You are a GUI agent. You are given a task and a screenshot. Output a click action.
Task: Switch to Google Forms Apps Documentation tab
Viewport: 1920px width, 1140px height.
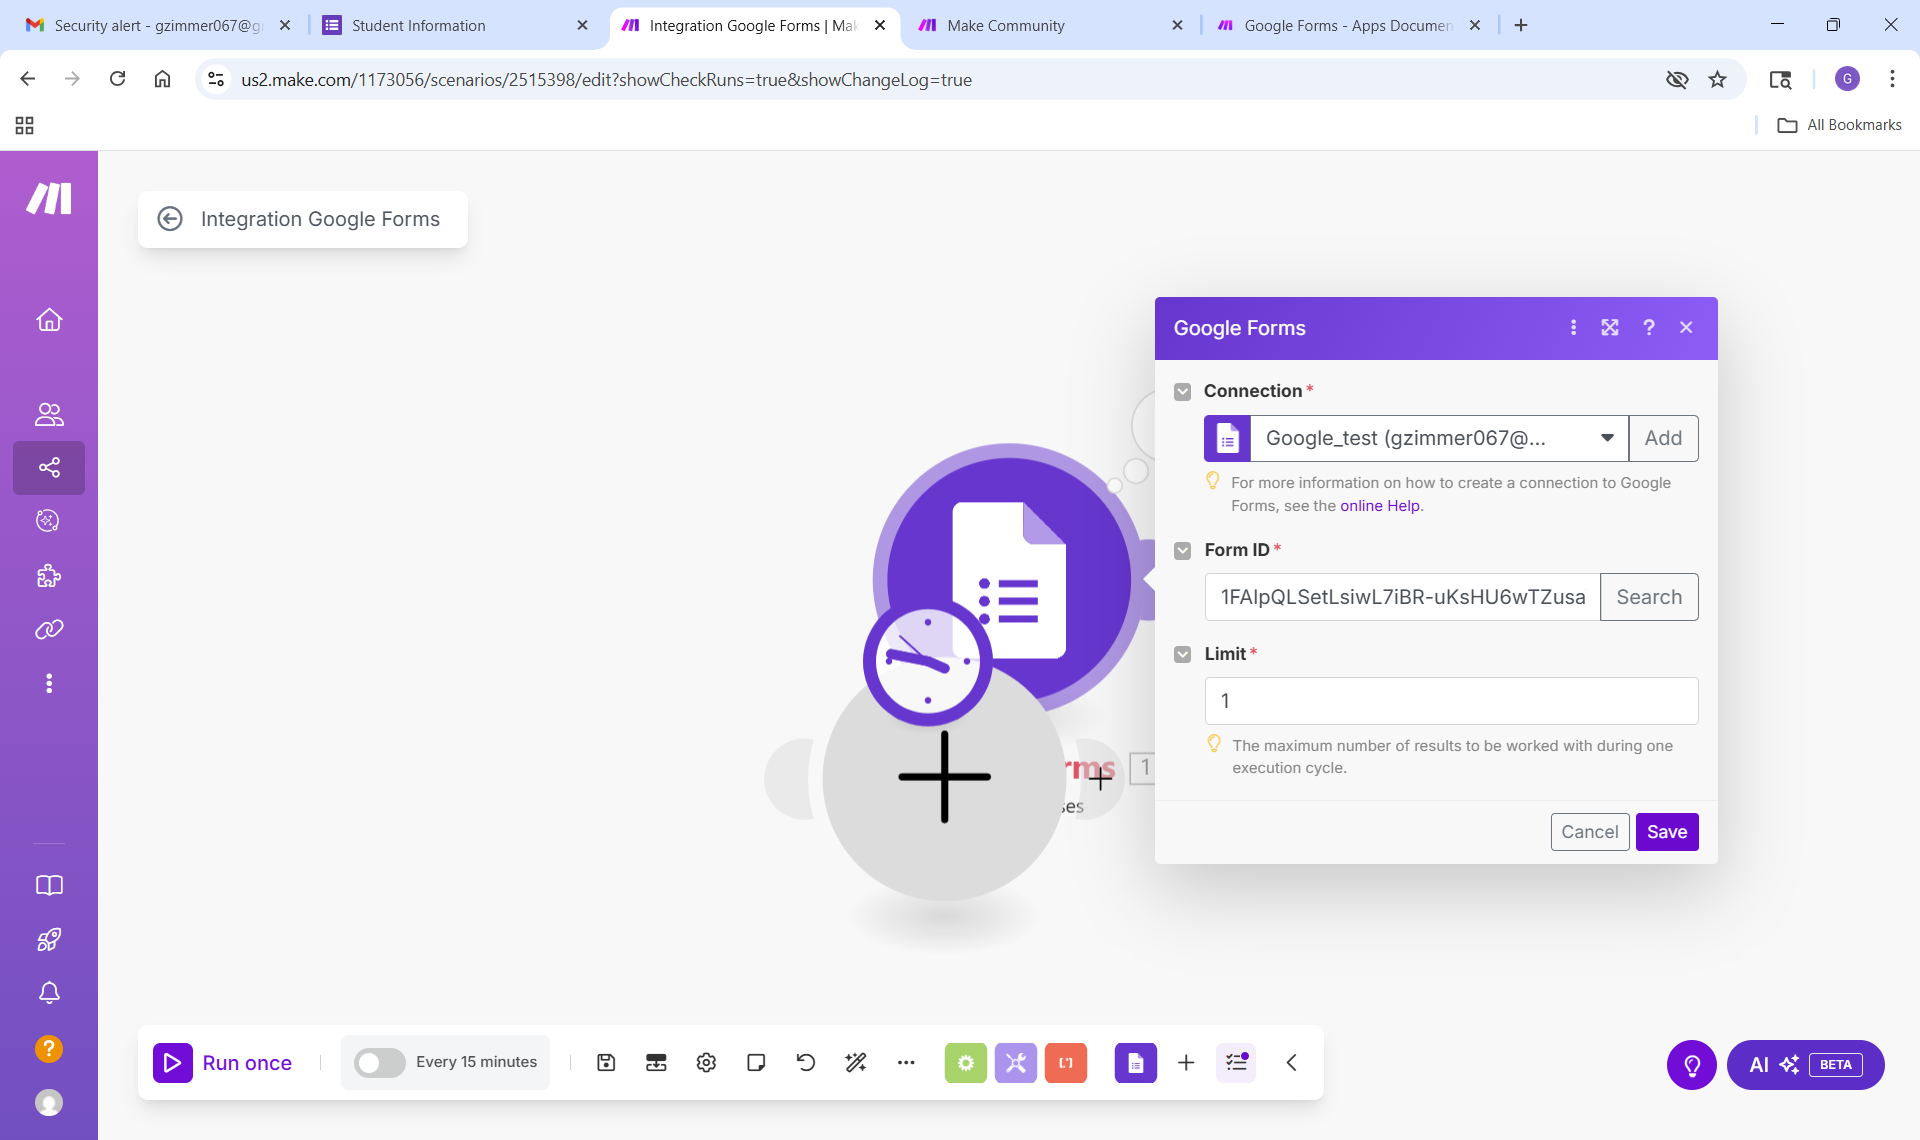click(x=1348, y=25)
